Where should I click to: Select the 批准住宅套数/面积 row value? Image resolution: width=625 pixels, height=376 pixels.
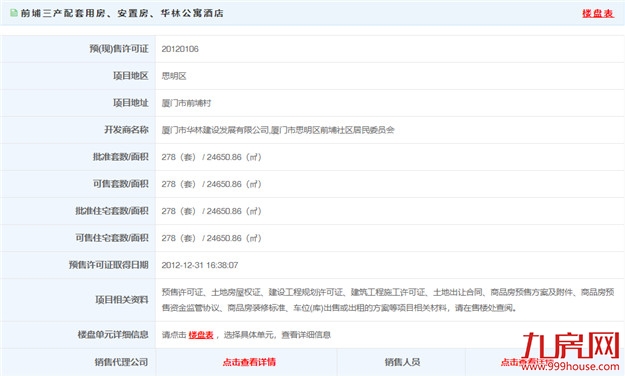click(211, 211)
